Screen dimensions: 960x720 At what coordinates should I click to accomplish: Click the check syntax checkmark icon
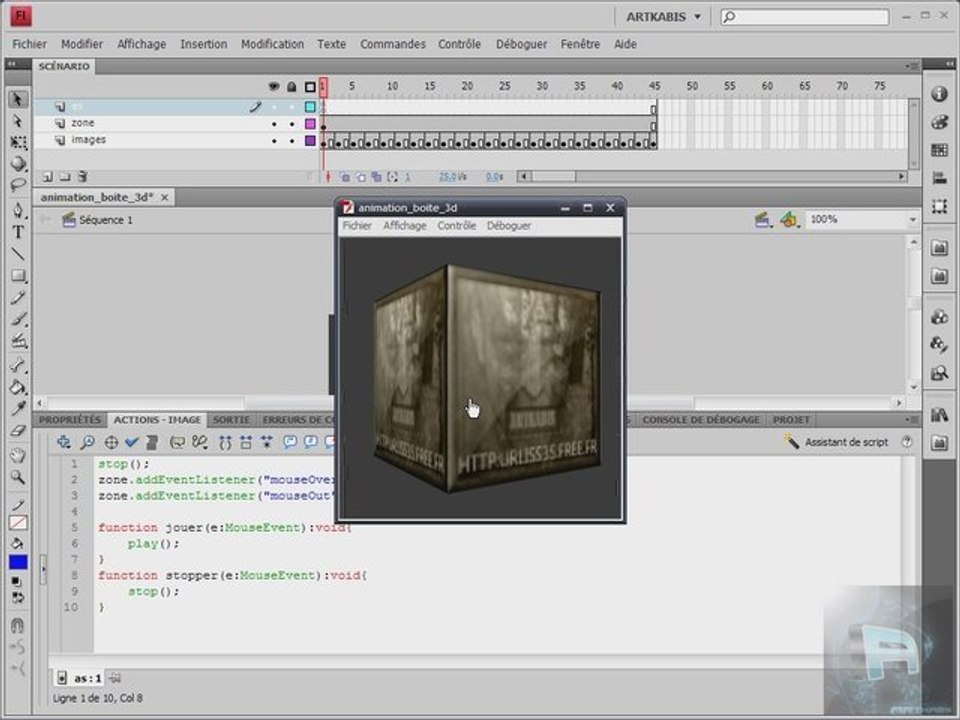tap(132, 441)
